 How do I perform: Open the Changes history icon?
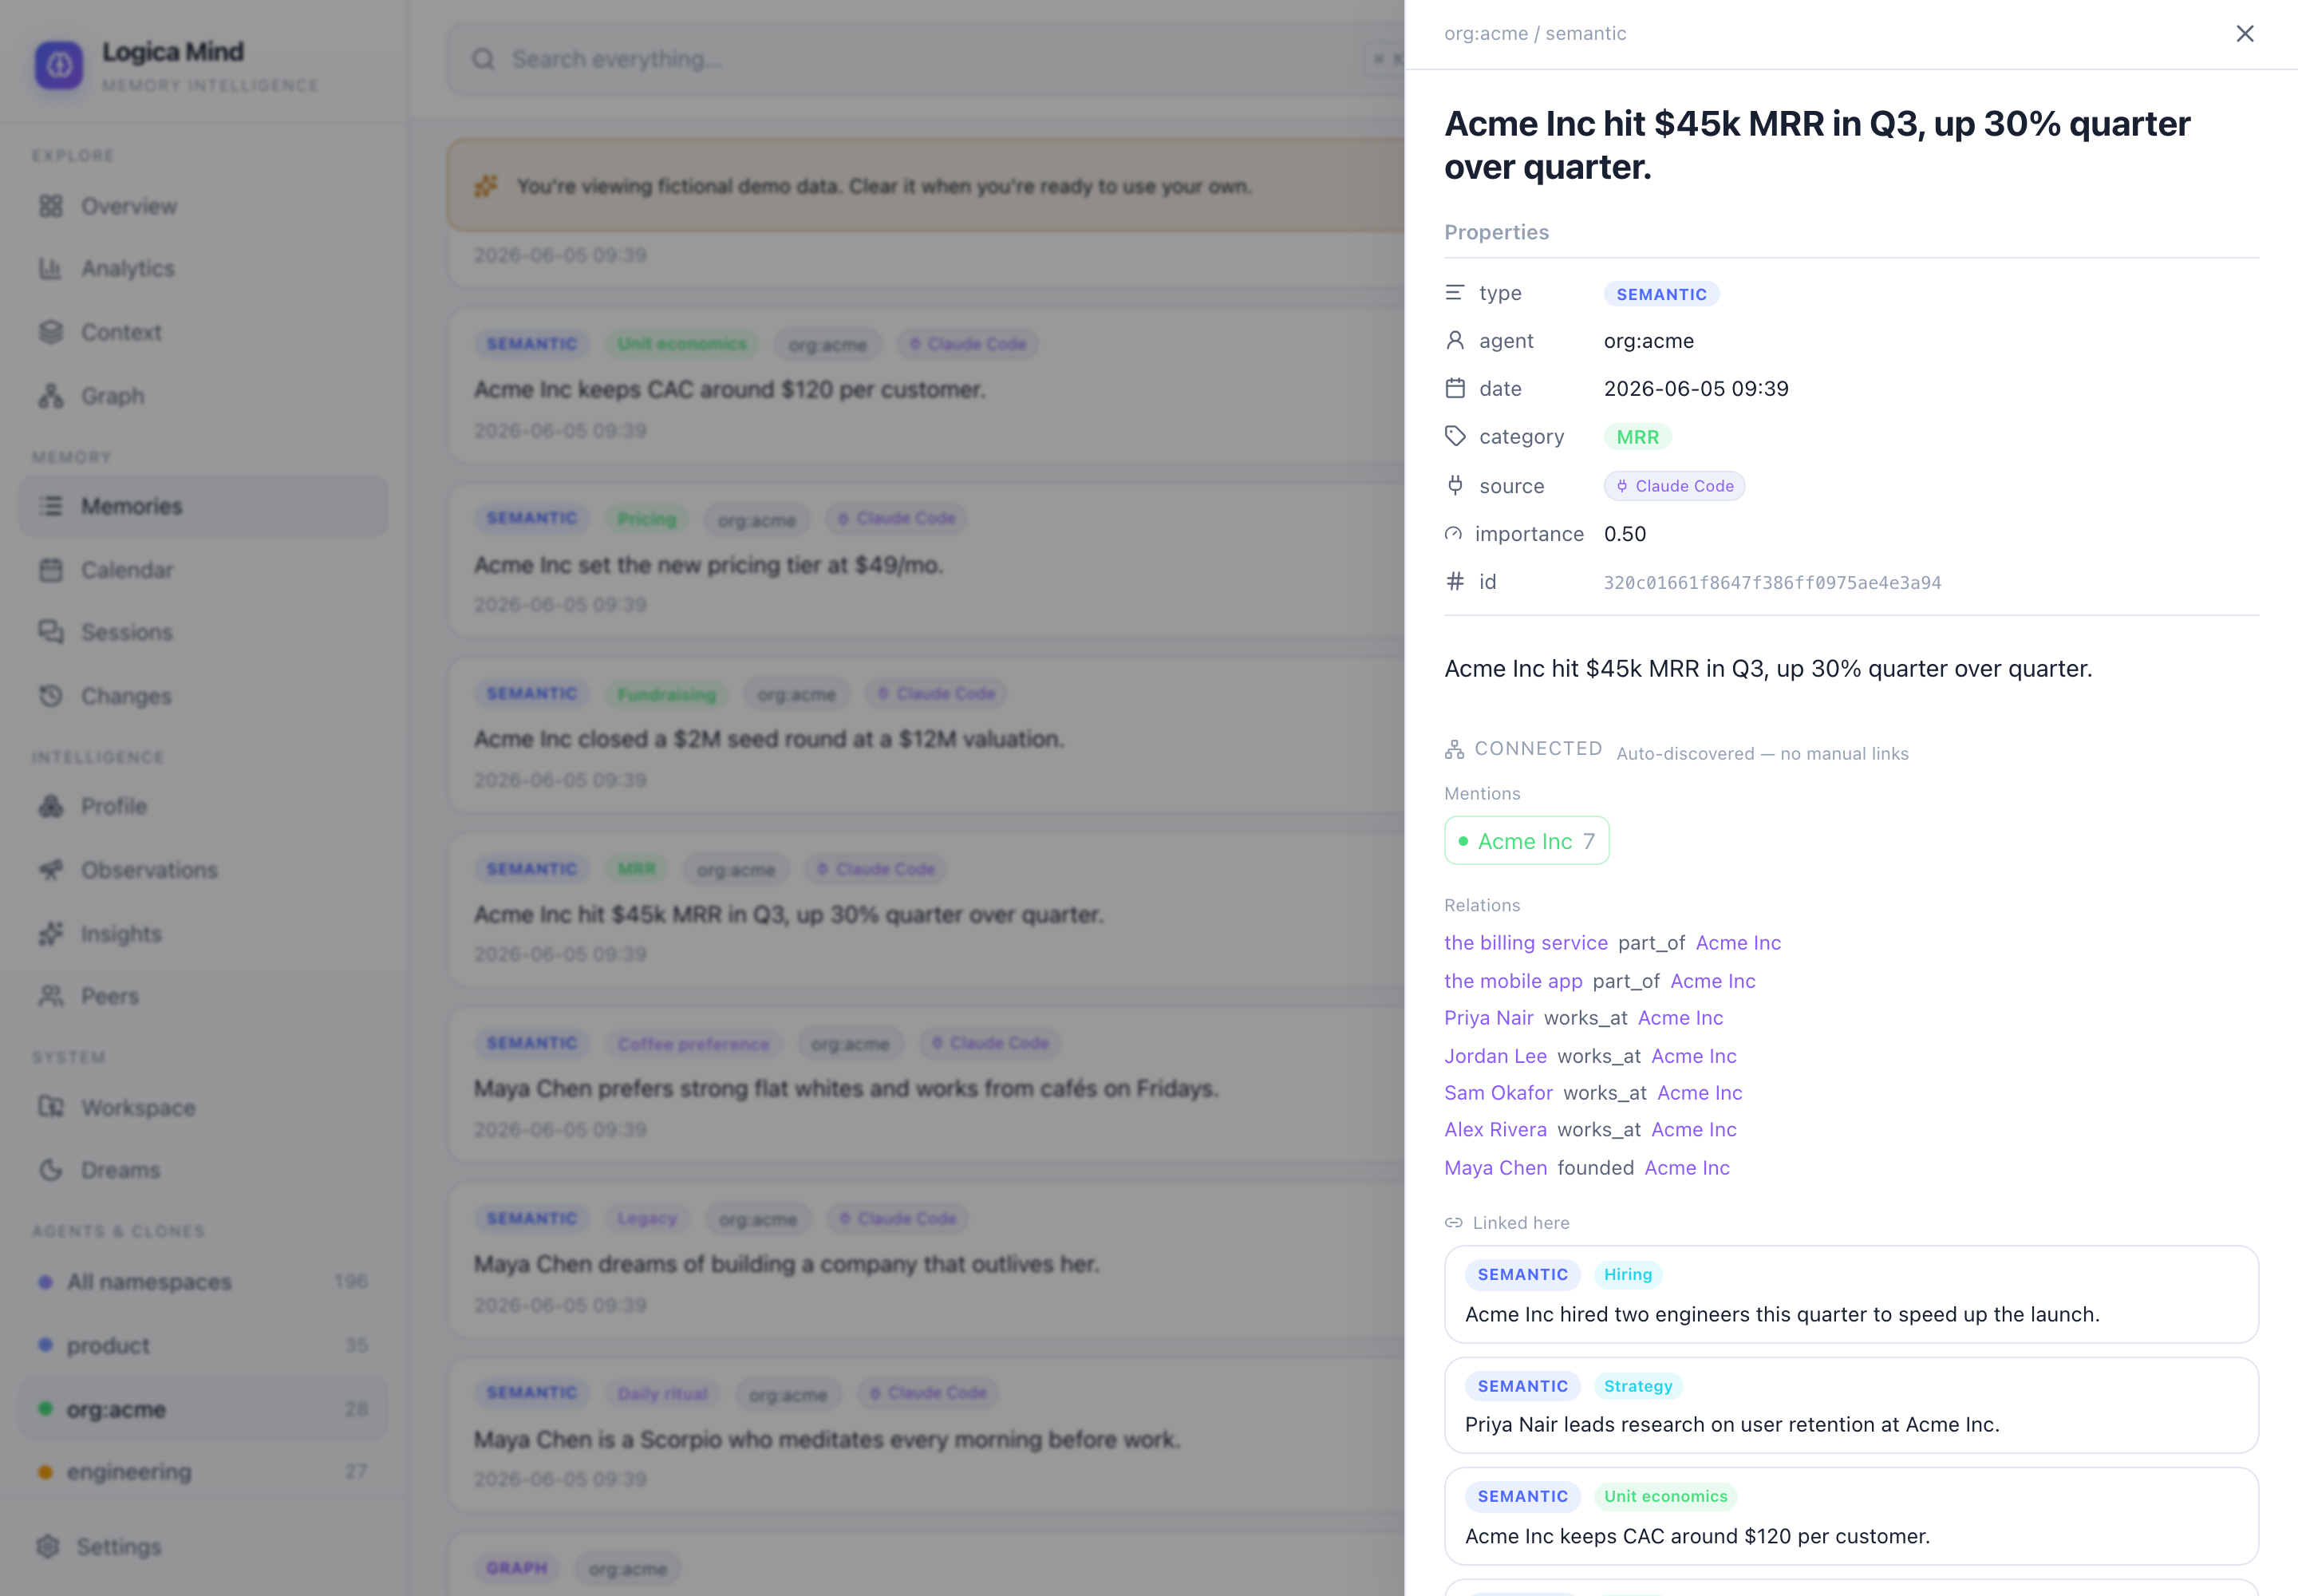point(51,696)
